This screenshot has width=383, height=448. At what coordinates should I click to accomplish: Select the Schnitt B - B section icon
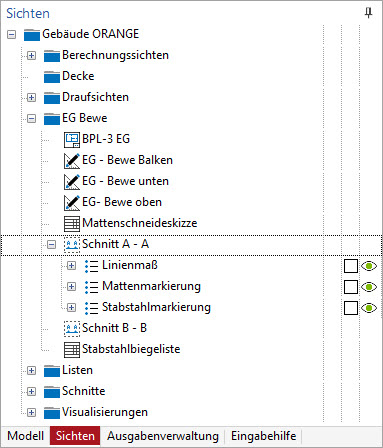(x=72, y=328)
